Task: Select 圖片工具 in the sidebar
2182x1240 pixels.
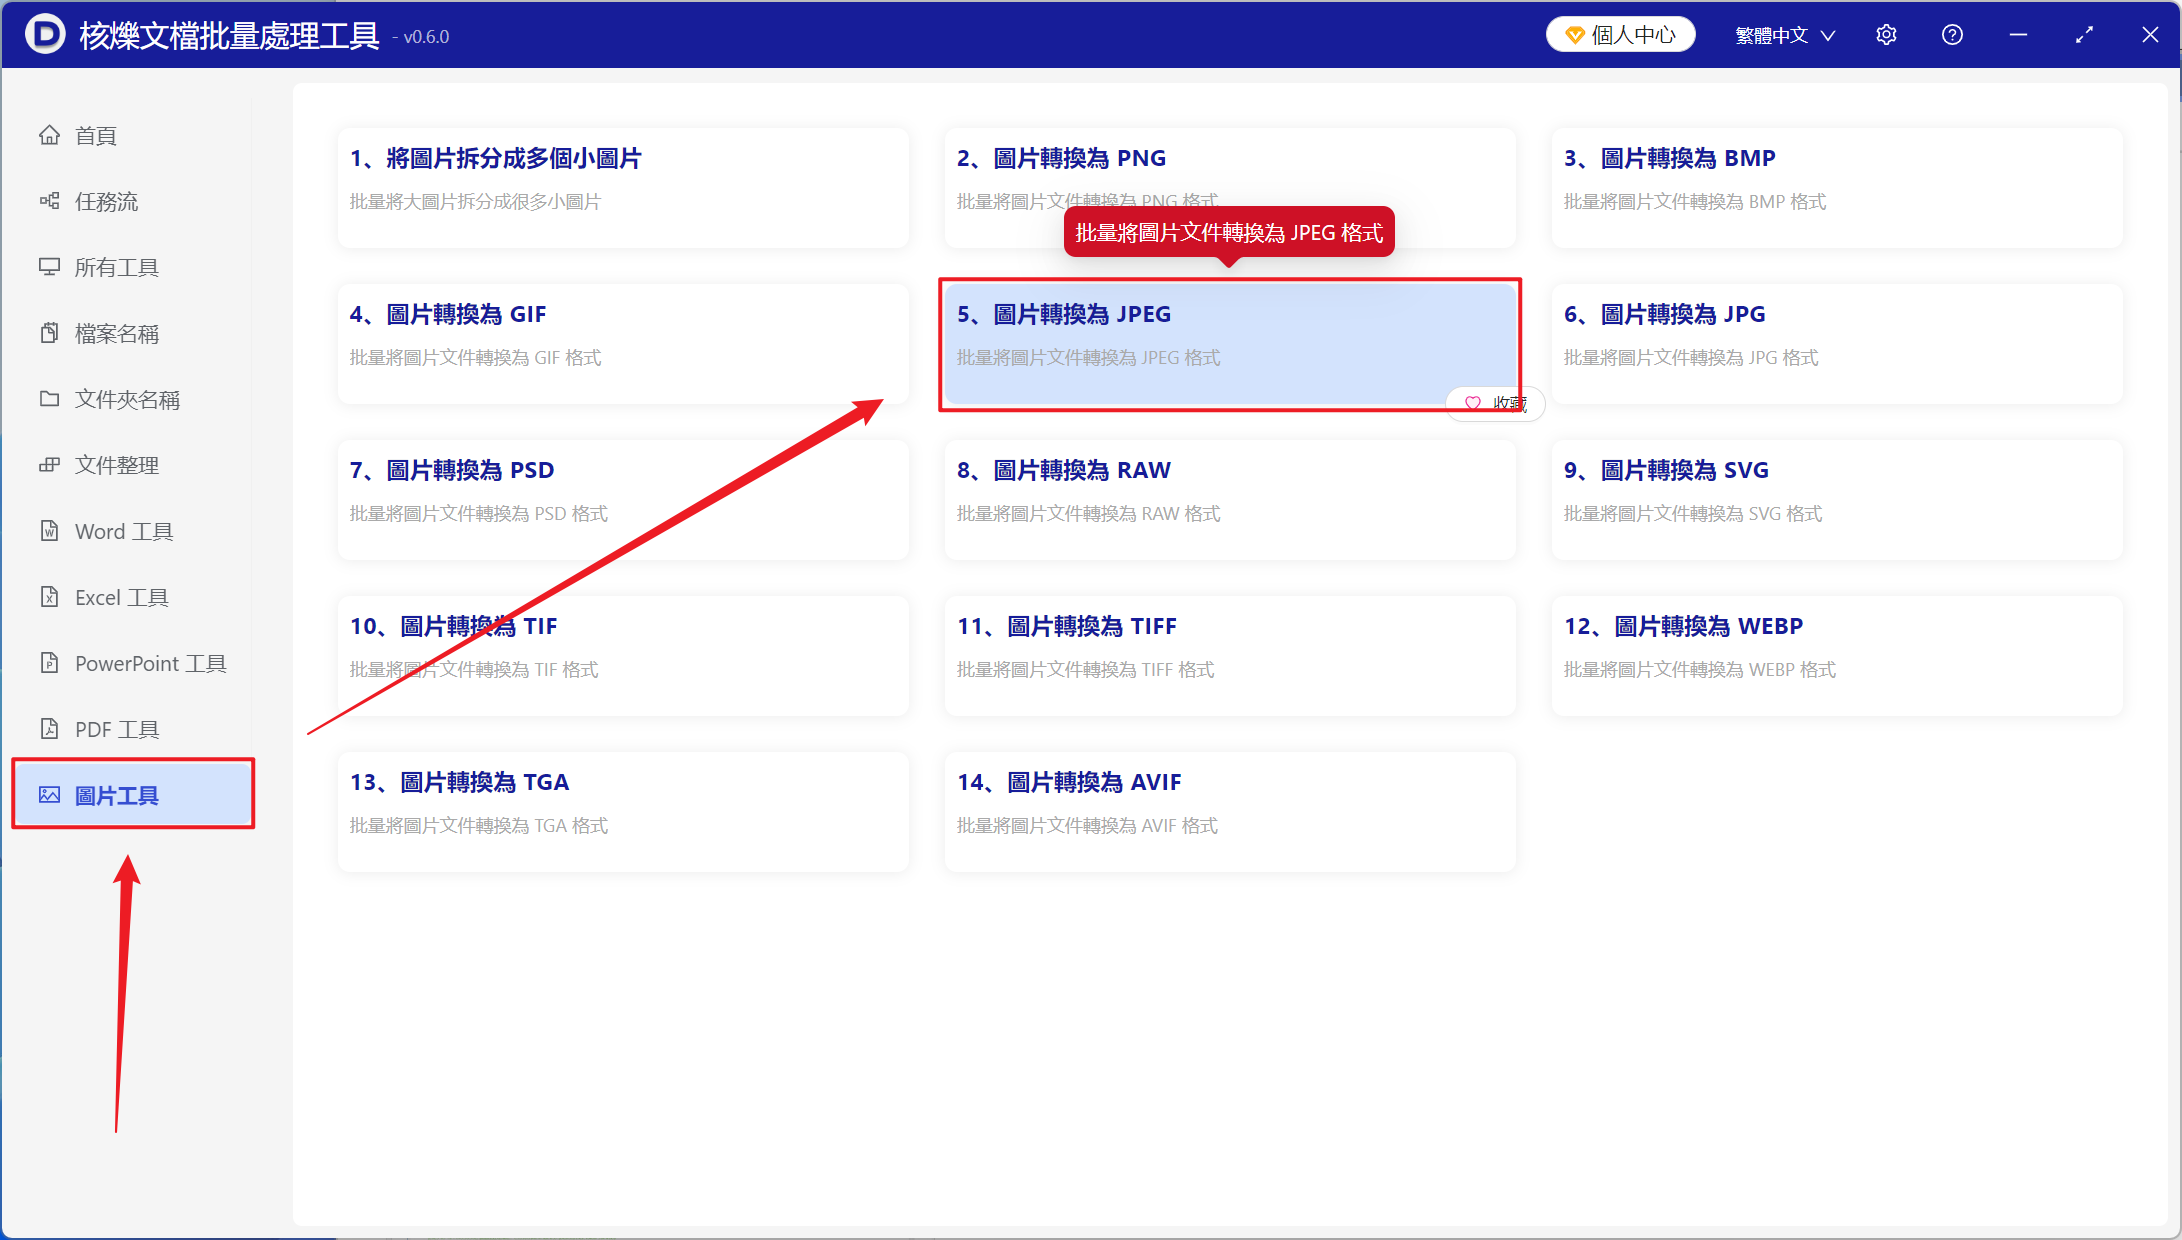Action: click(134, 795)
